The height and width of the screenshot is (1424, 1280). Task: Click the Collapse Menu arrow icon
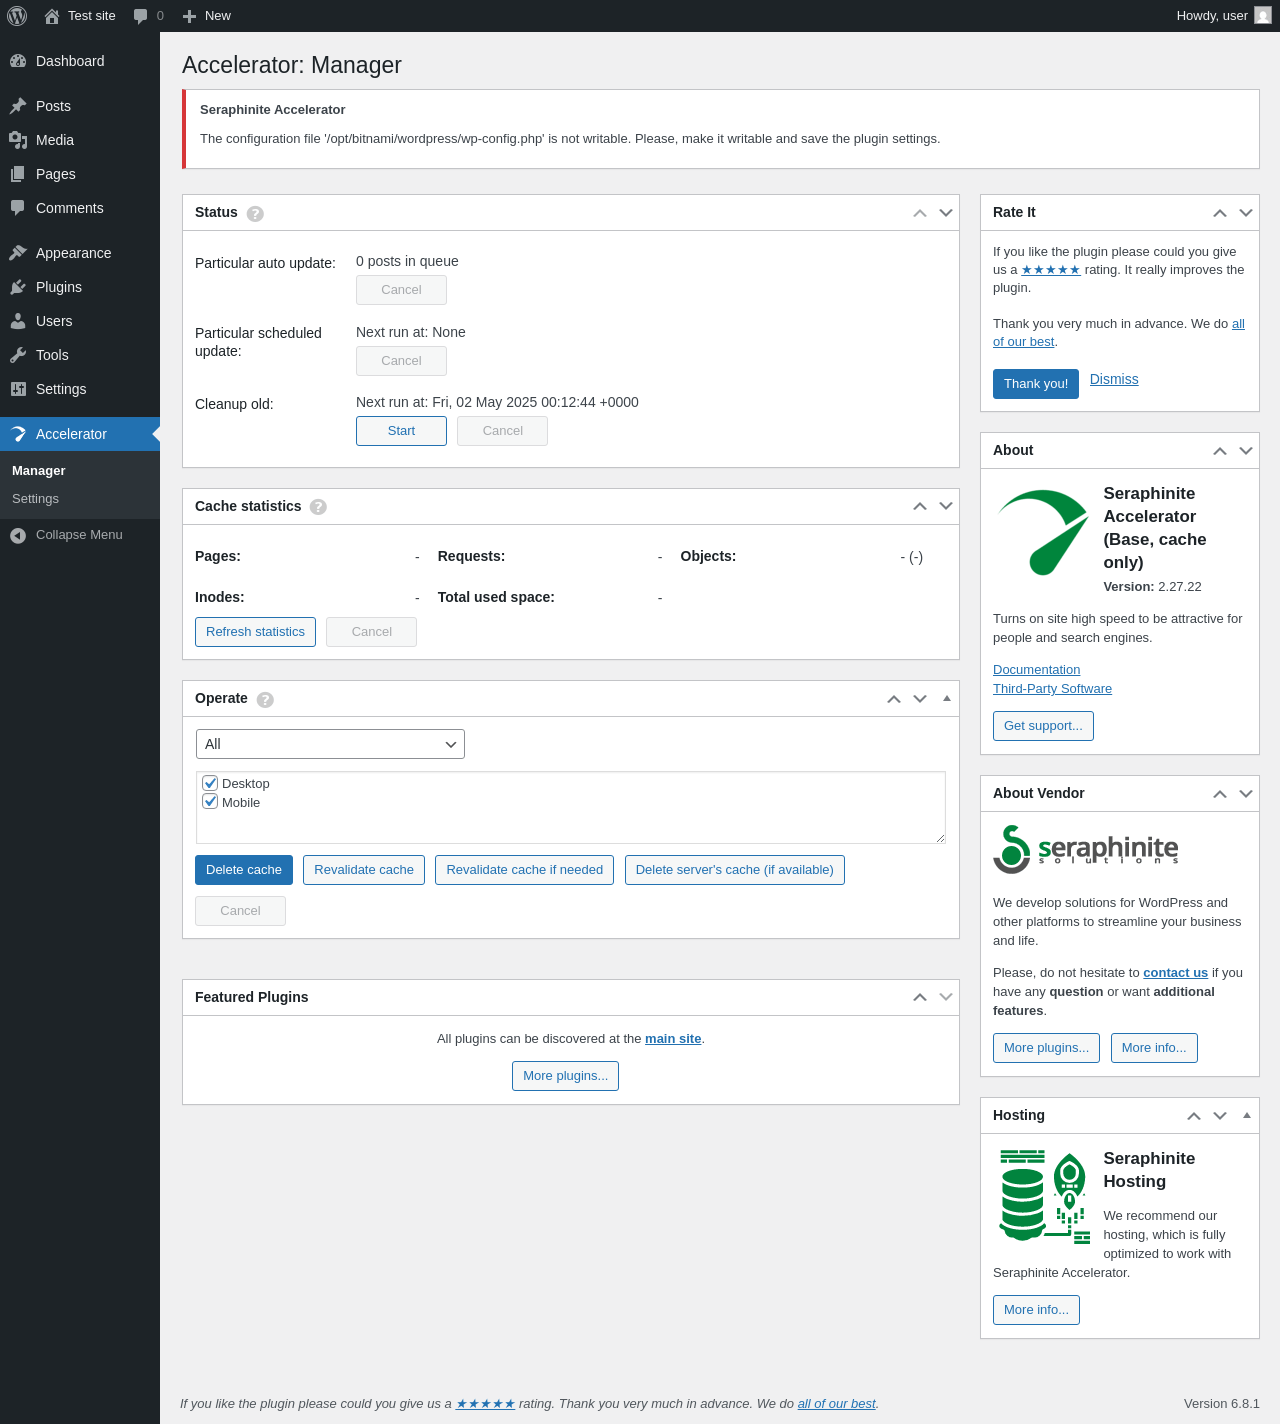[18, 535]
